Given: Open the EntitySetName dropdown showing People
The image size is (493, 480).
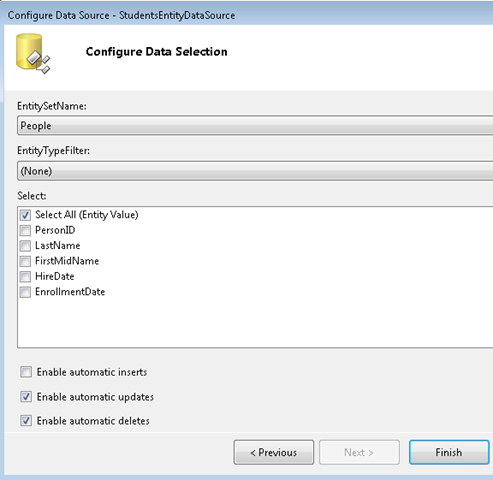Looking at the screenshot, I should point(255,126).
